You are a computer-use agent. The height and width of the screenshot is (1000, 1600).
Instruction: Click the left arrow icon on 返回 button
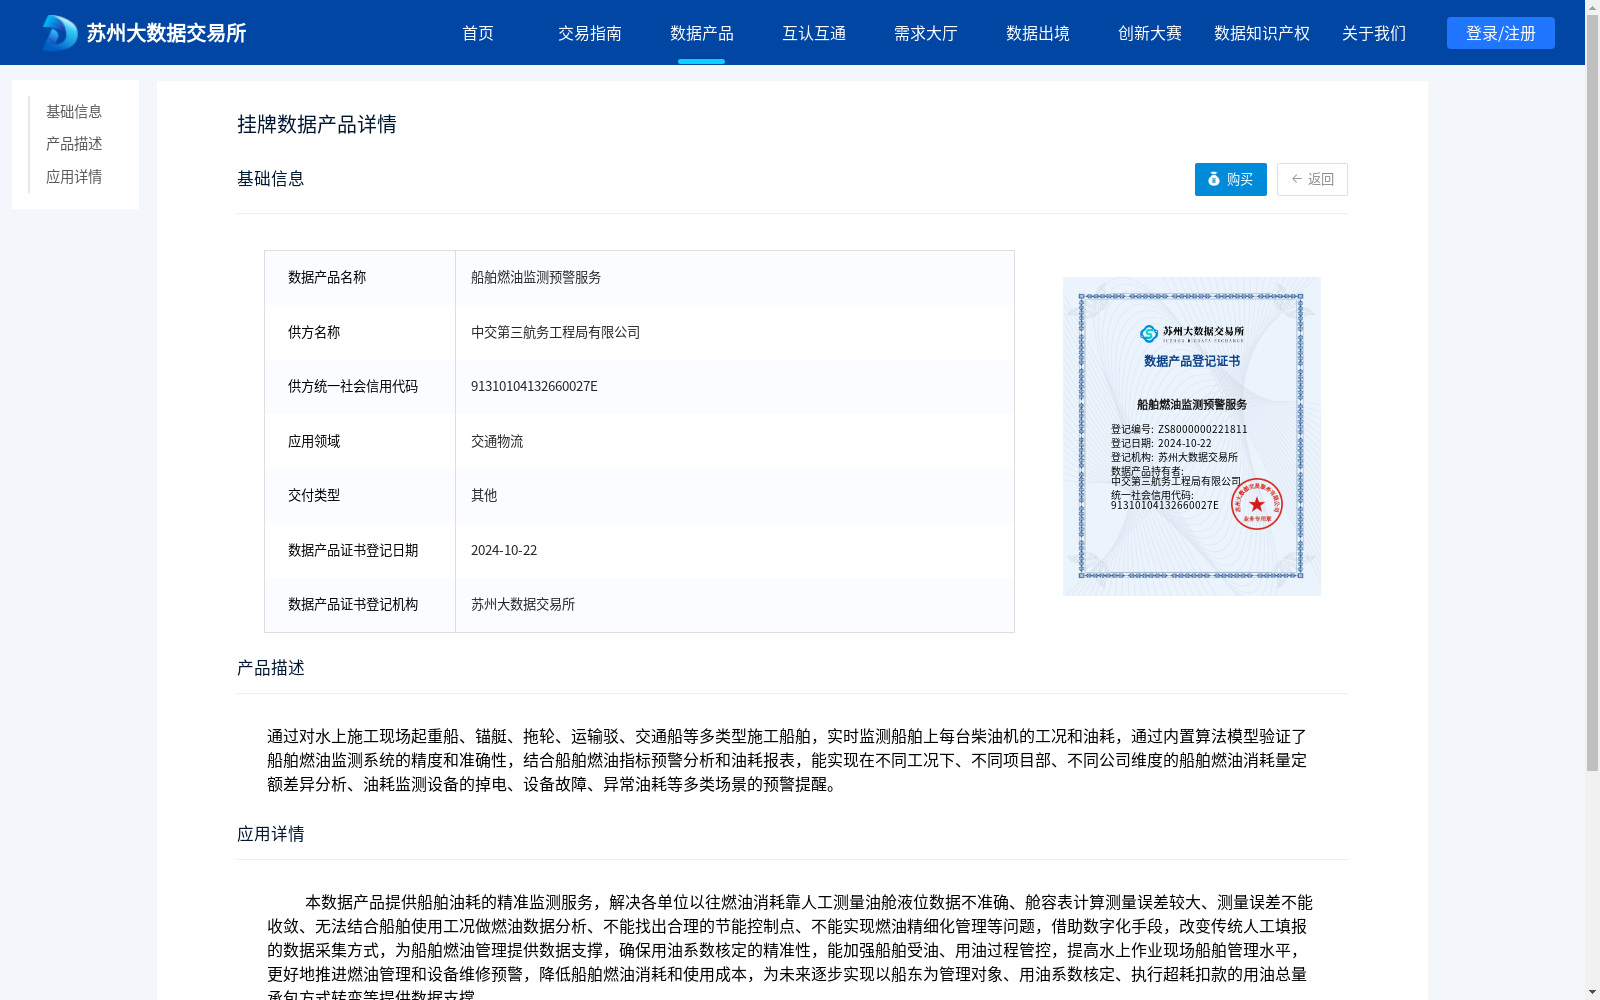(x=1296, y=179)
